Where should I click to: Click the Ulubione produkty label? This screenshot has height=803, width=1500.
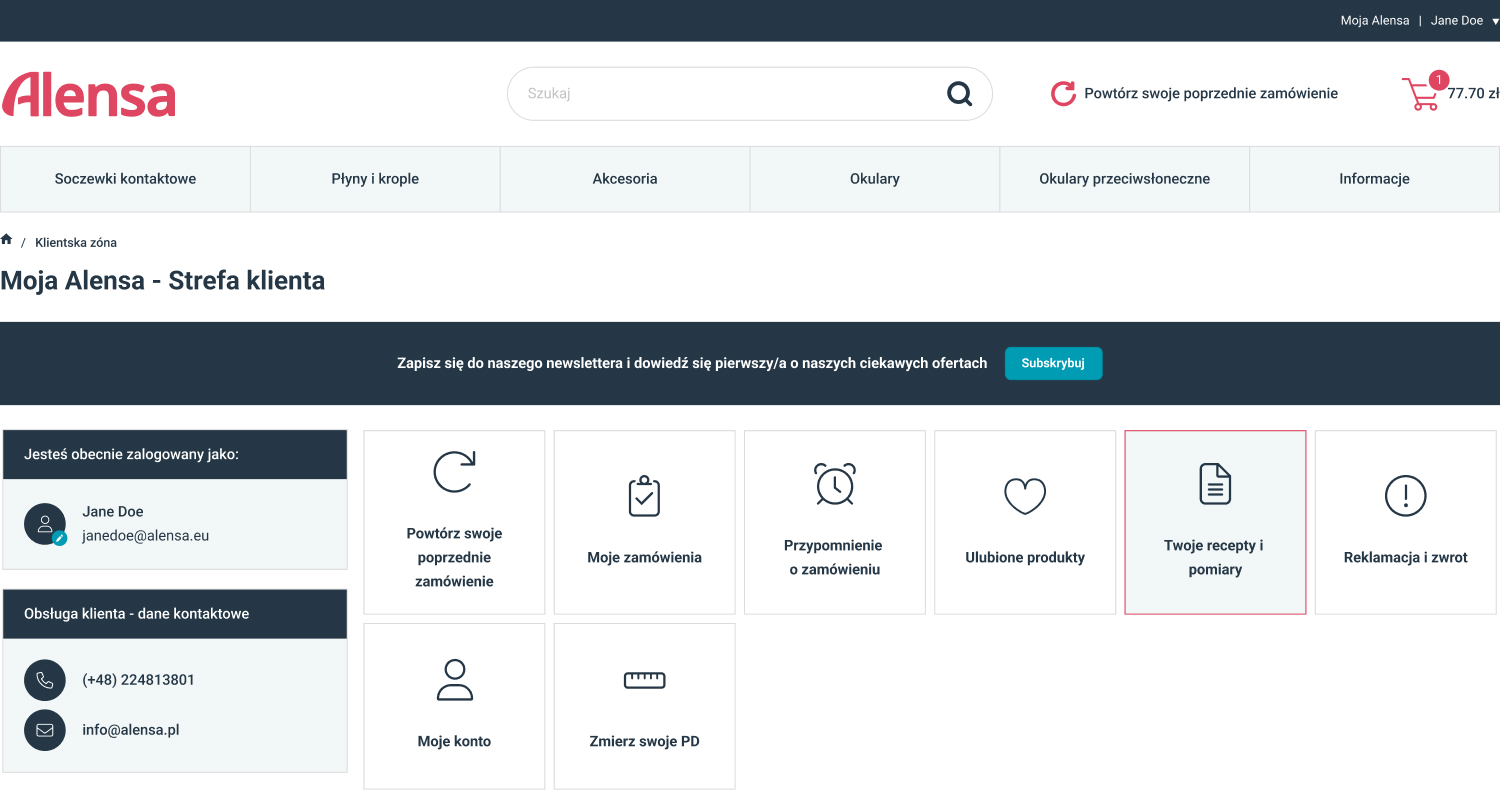[1025, 558]
